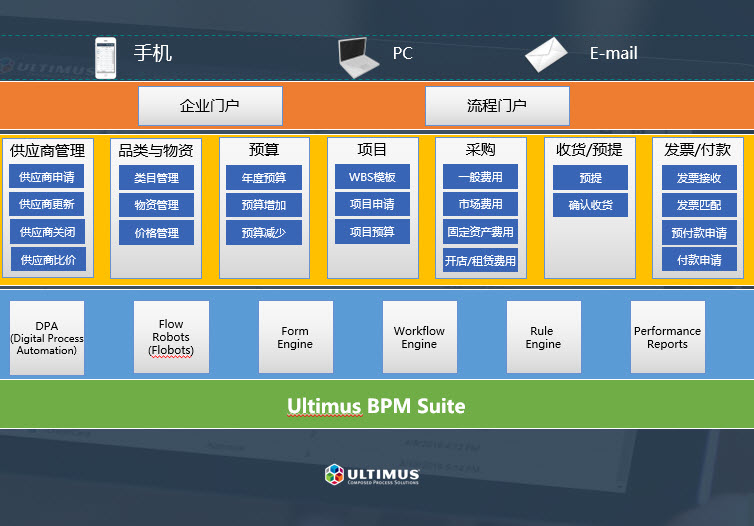The width and height of the screenshot is (754, 526).
Task: Click the 付款申请 item
Action: pos(699,260)
